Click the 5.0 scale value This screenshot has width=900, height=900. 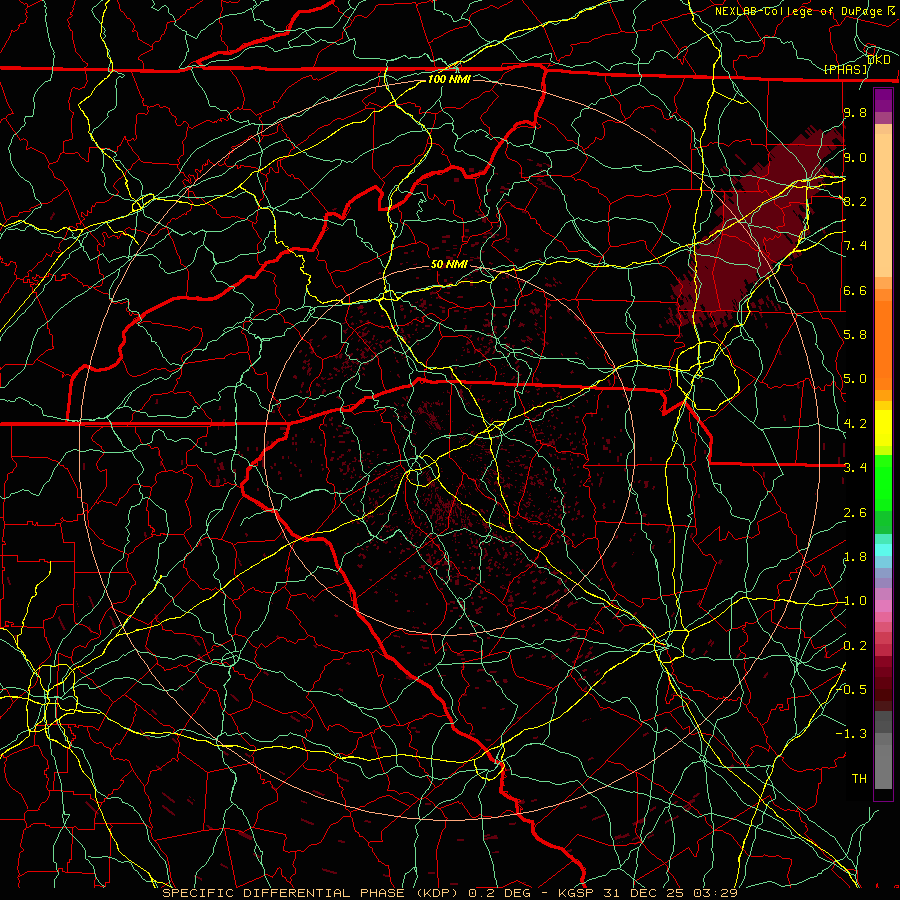point(855,379)
